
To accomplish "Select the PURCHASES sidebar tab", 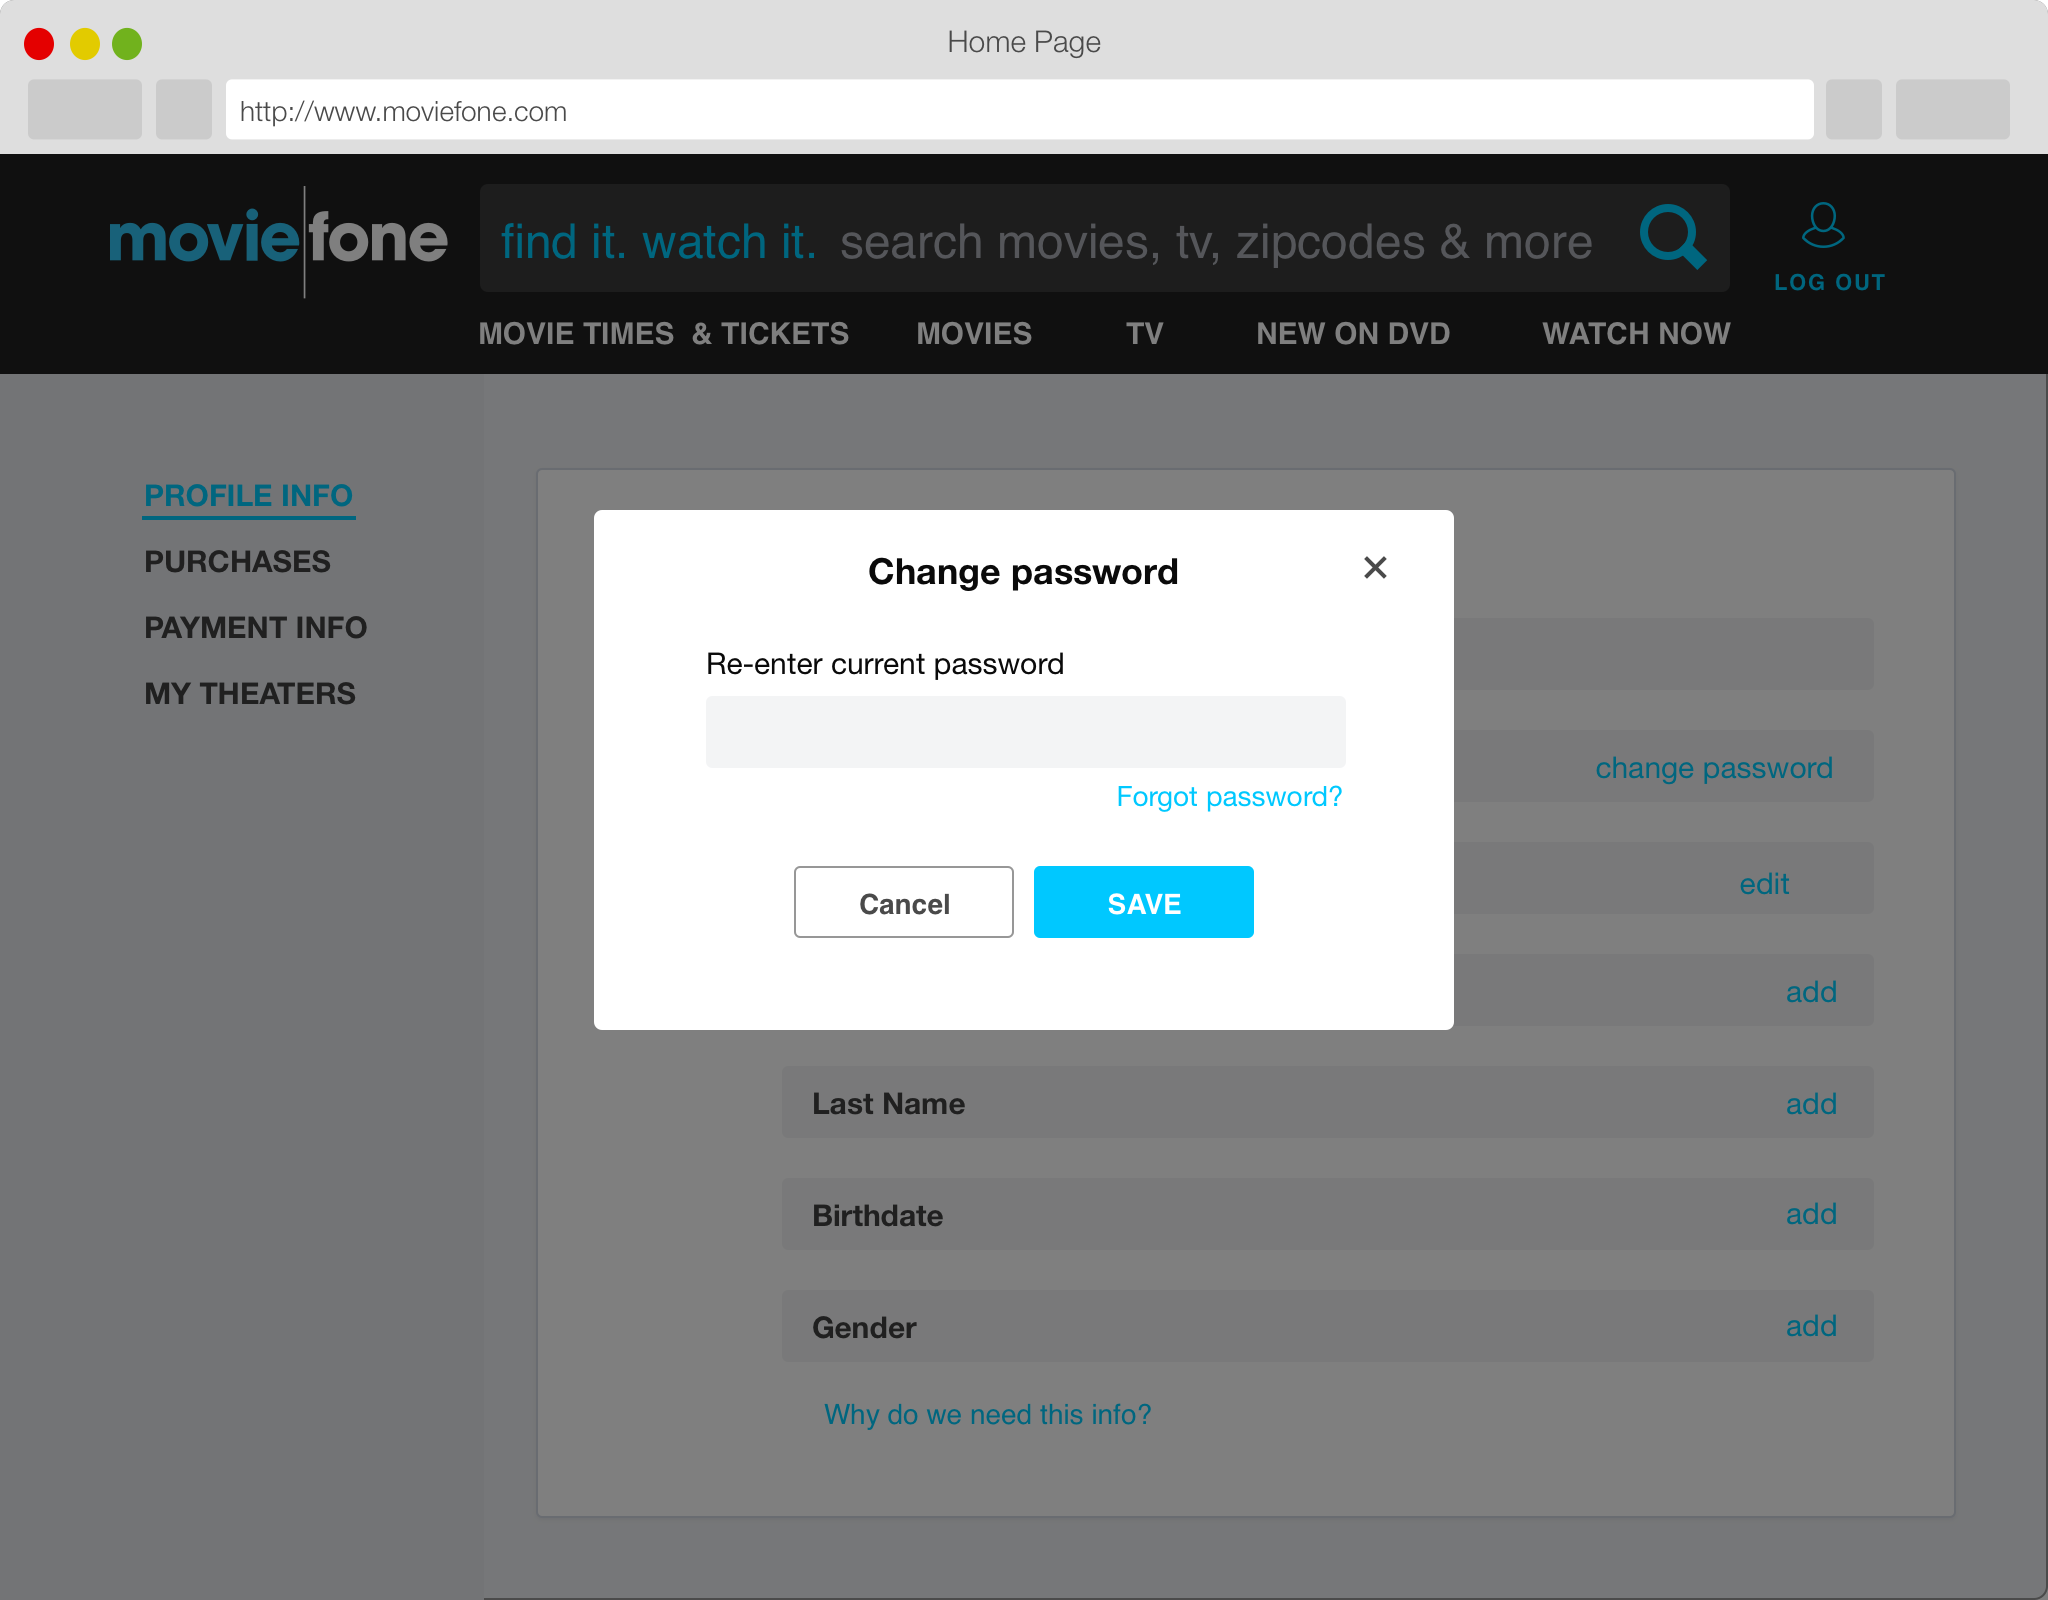I will pos(237,562).
